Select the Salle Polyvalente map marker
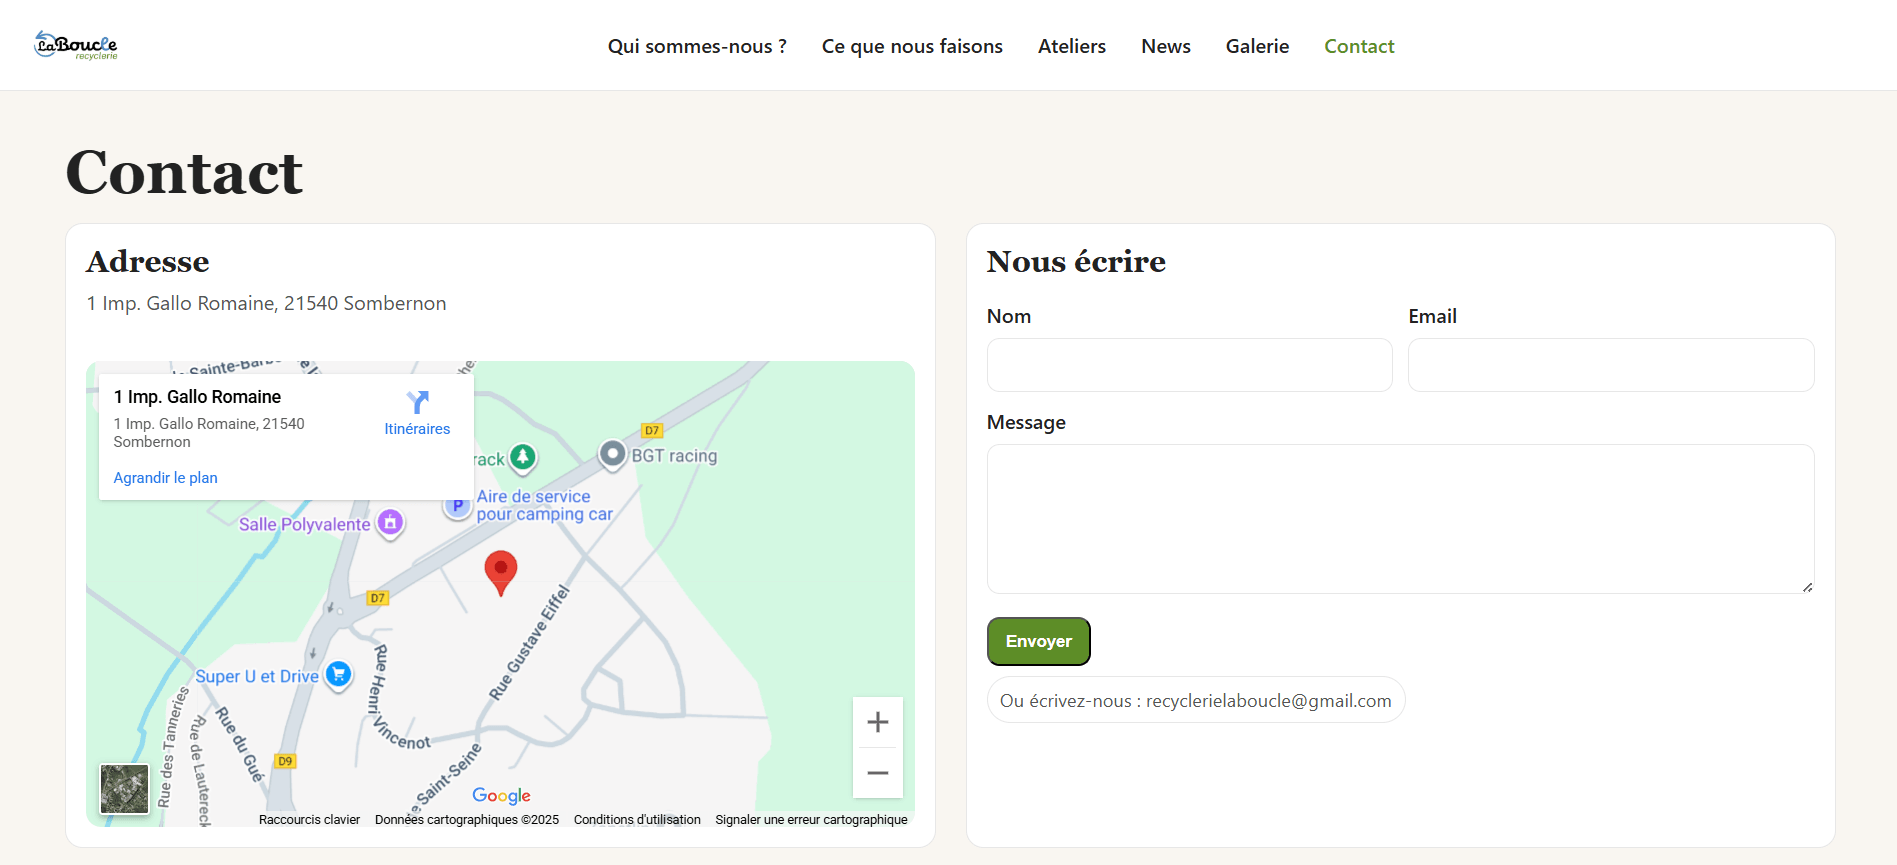The image size is (1897, 865). click(390, 523)
